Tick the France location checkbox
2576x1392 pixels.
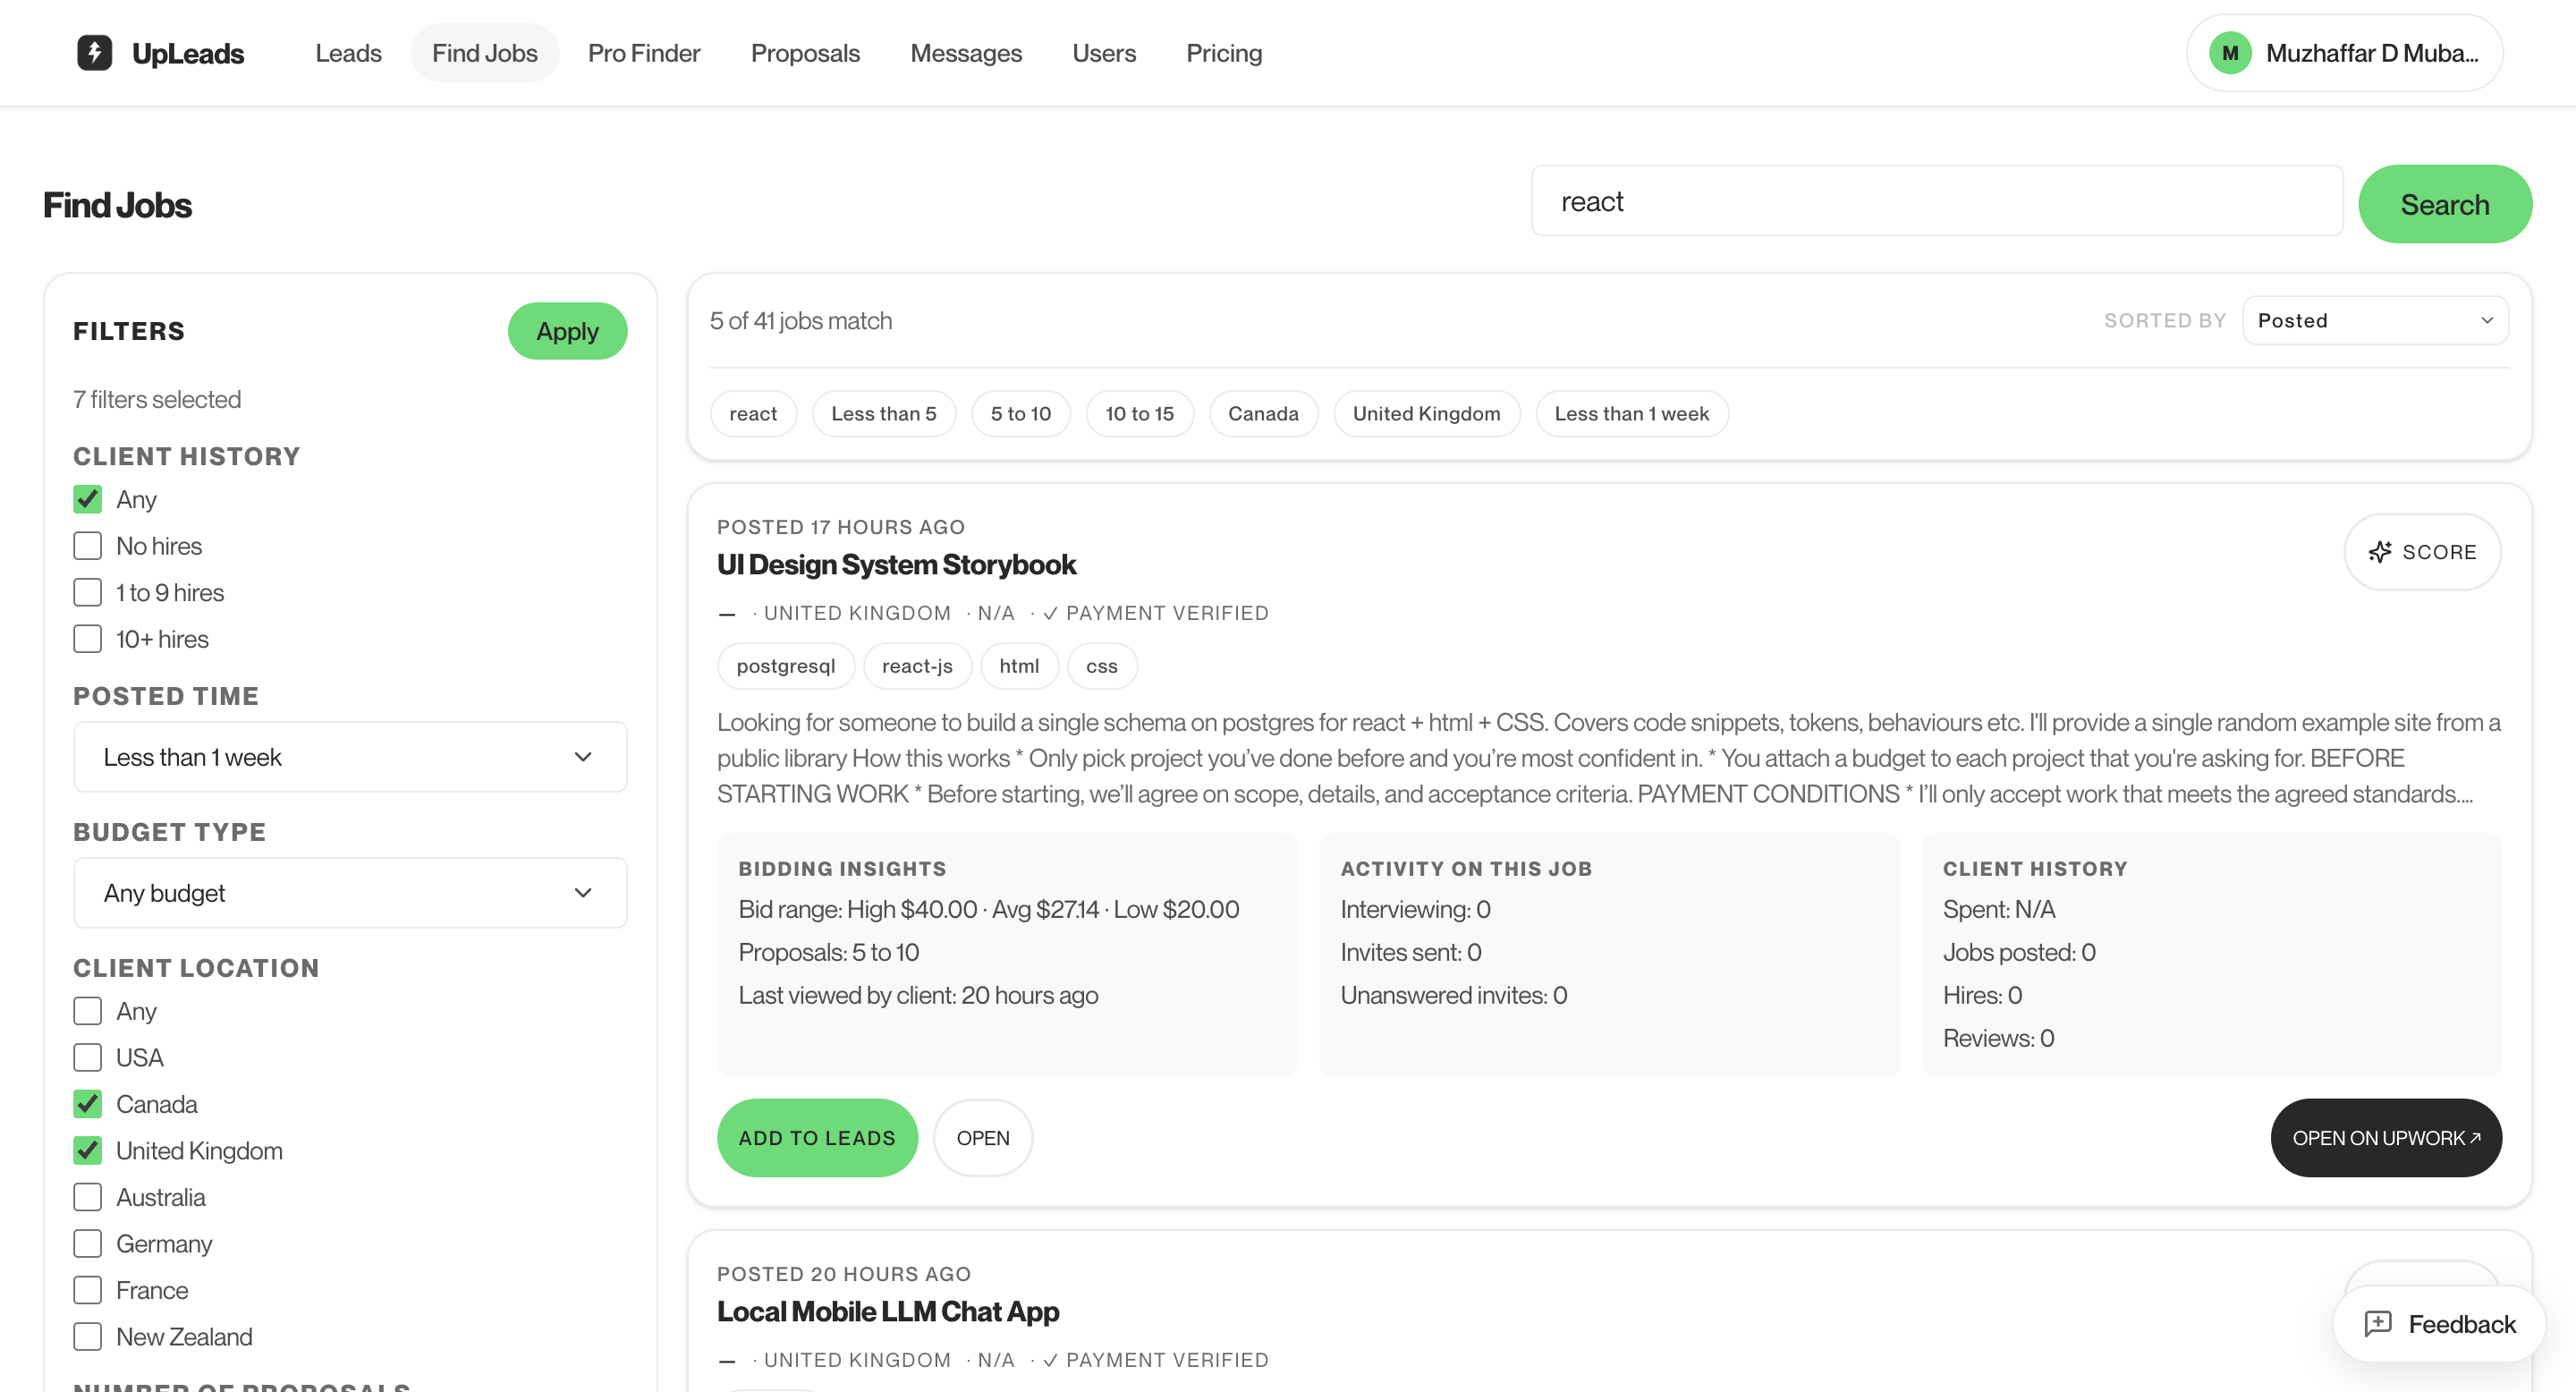click(88, 1290)
